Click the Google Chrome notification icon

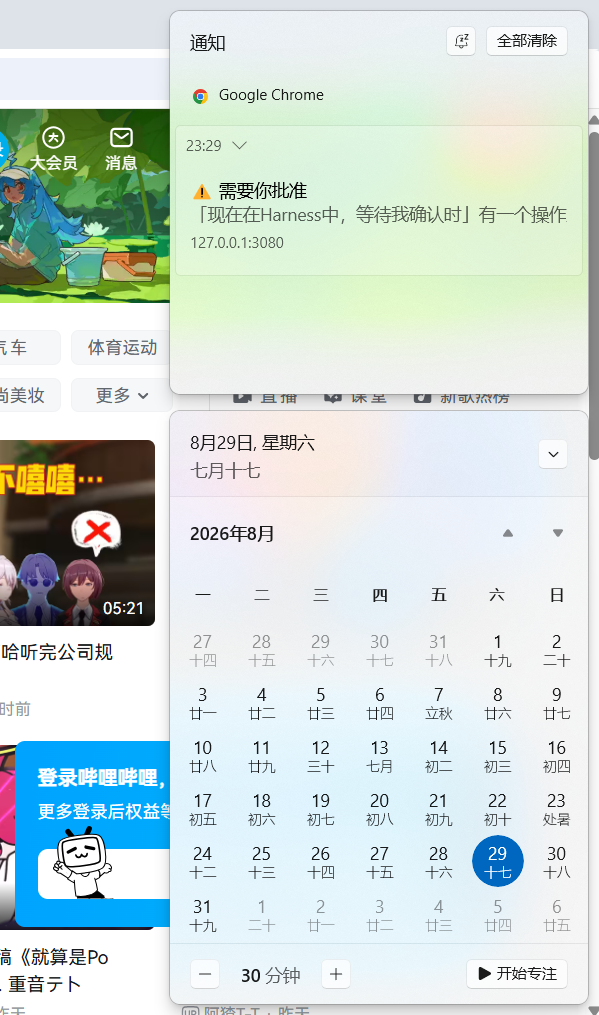(x=201, y=96)
